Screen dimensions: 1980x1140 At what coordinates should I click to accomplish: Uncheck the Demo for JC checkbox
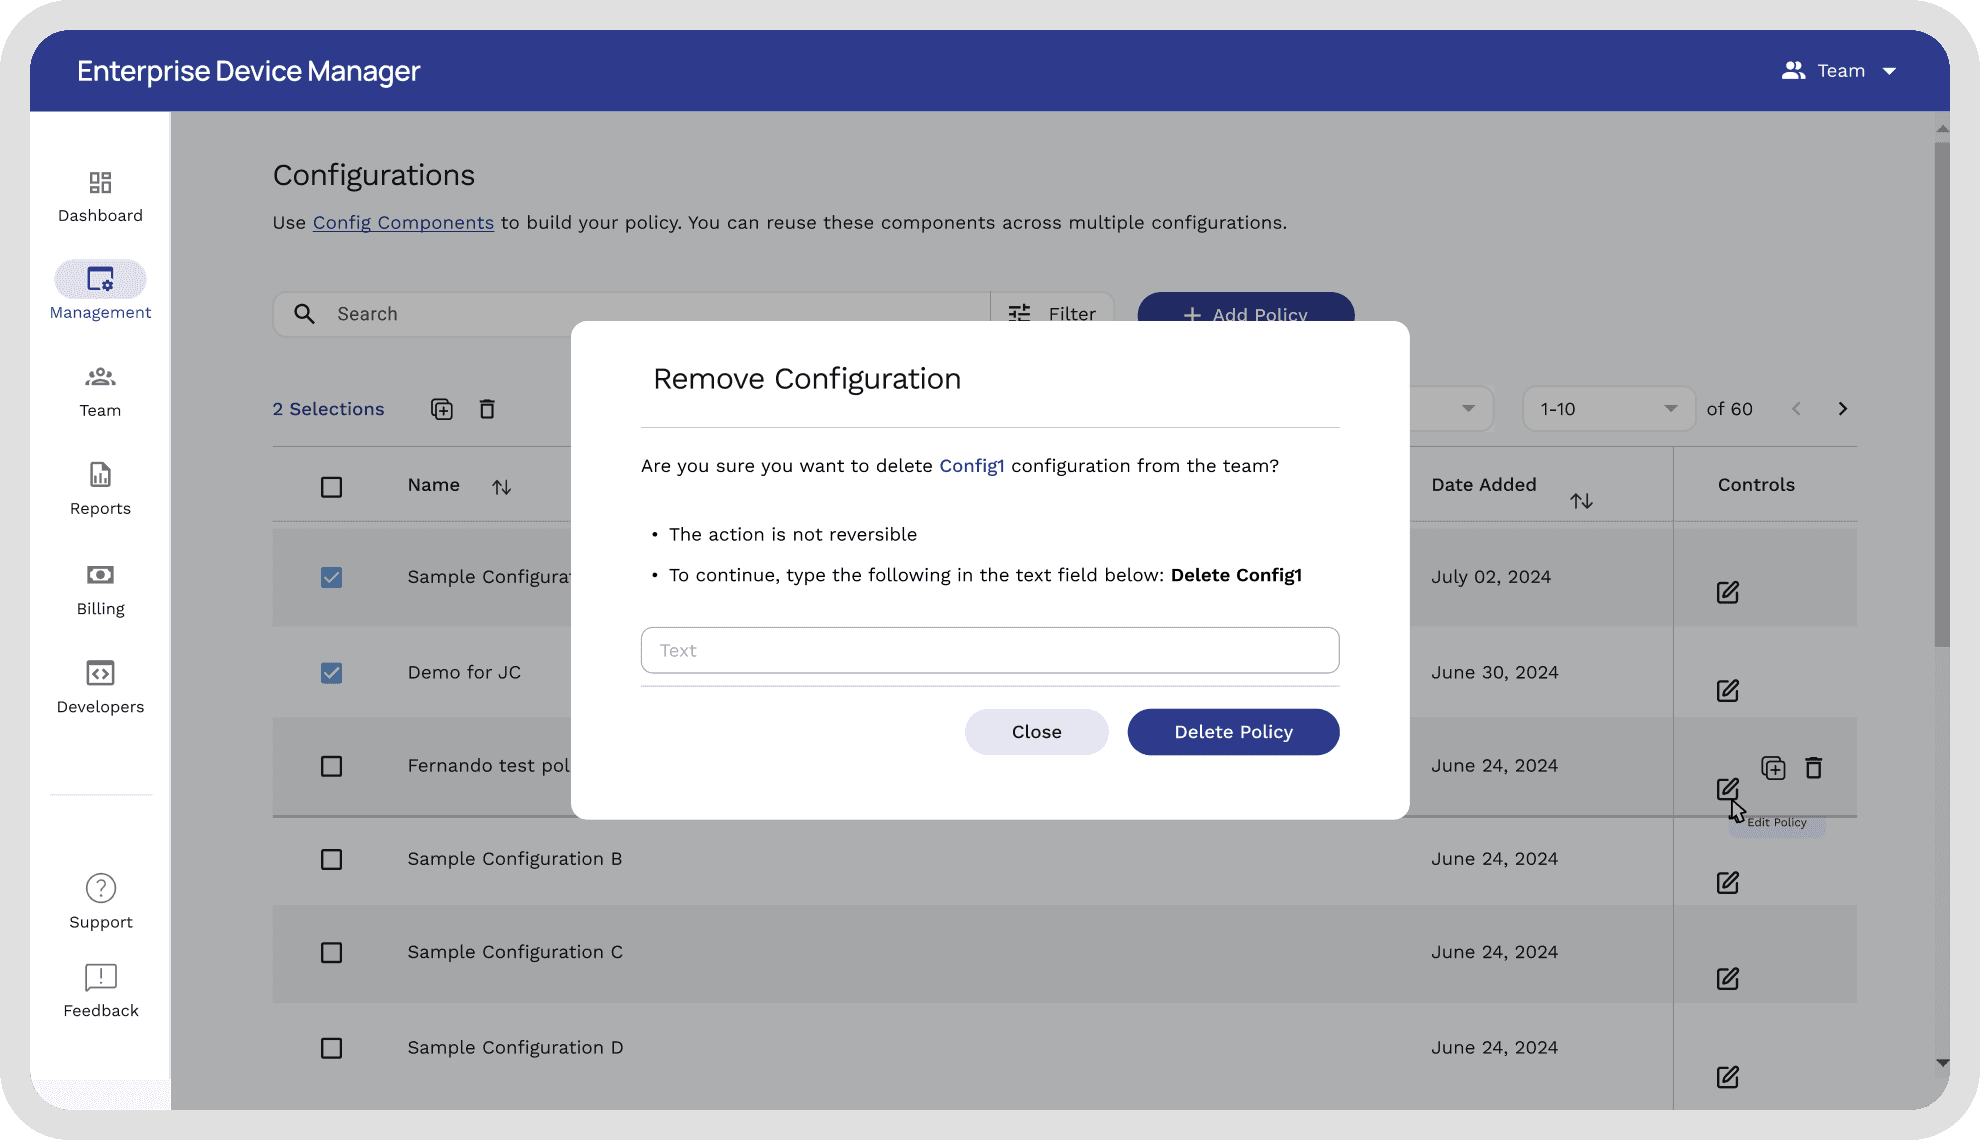pos(331,673)
